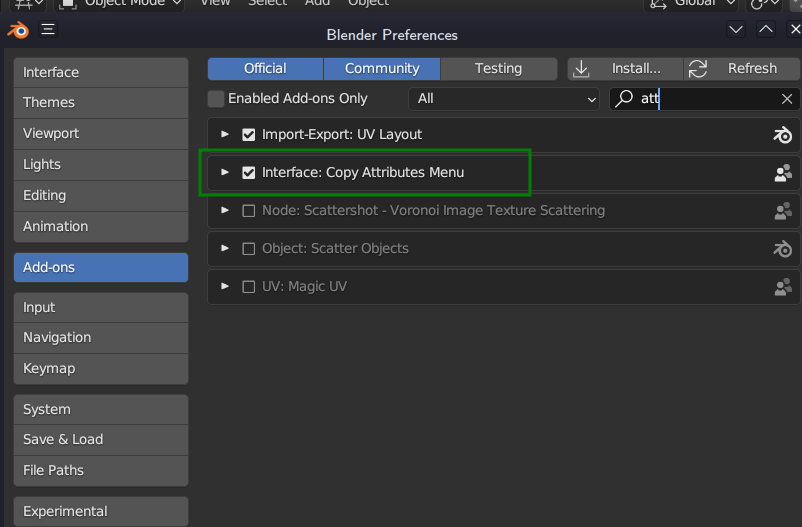Image resolution: width=802 pixels, height=527 pixels.
Task: Expand Import-Export UV Layout details
Action: [225, 134]
